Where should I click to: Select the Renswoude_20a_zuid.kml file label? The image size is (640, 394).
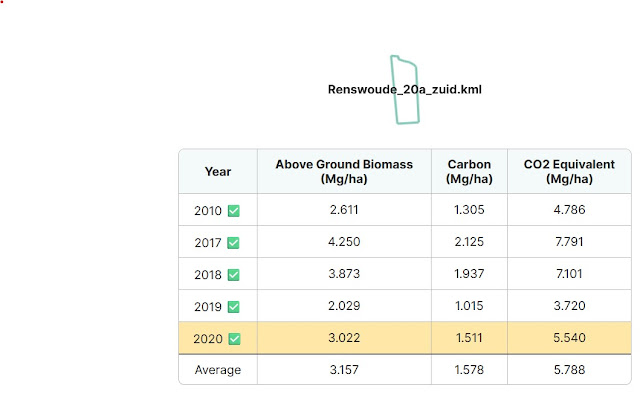(404, 89)
